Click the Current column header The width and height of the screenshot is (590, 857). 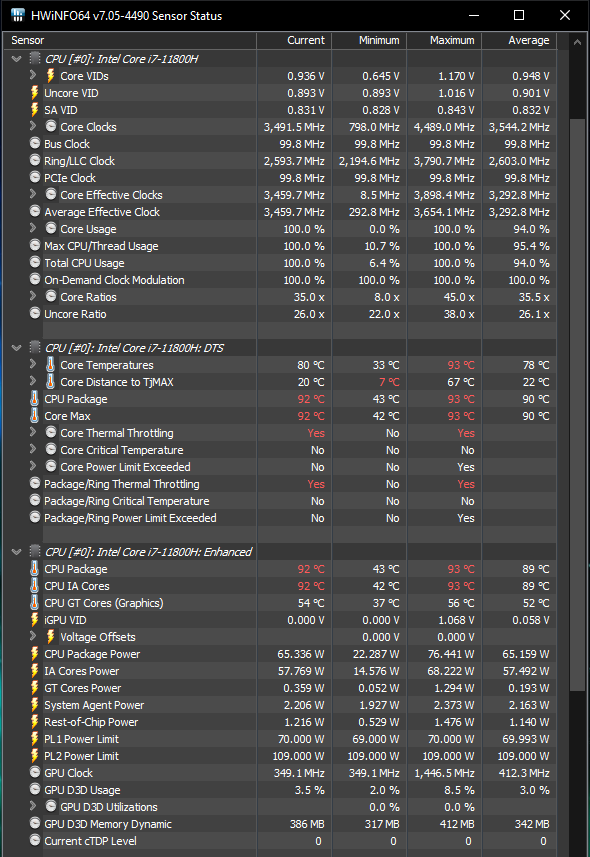click(294, 40)
